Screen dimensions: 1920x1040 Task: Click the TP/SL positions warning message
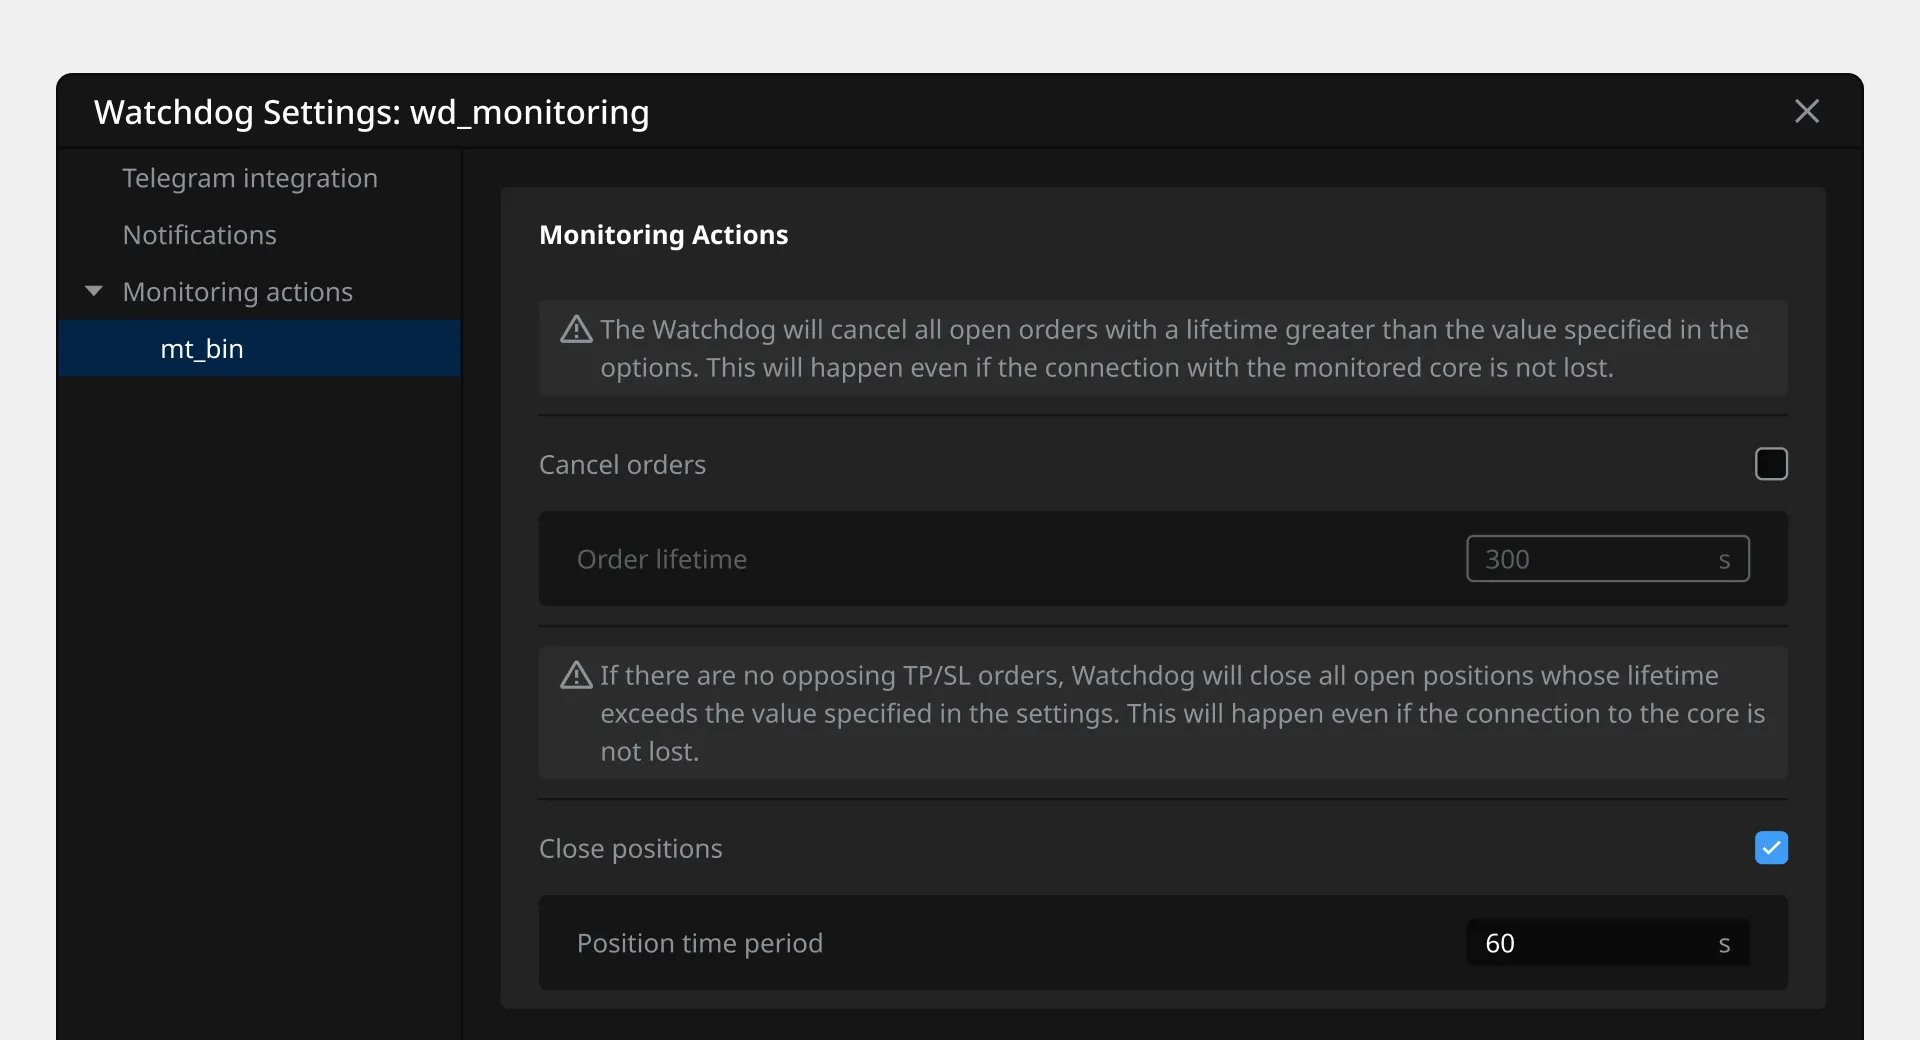pyautogui.click(x=1180, y=713)
